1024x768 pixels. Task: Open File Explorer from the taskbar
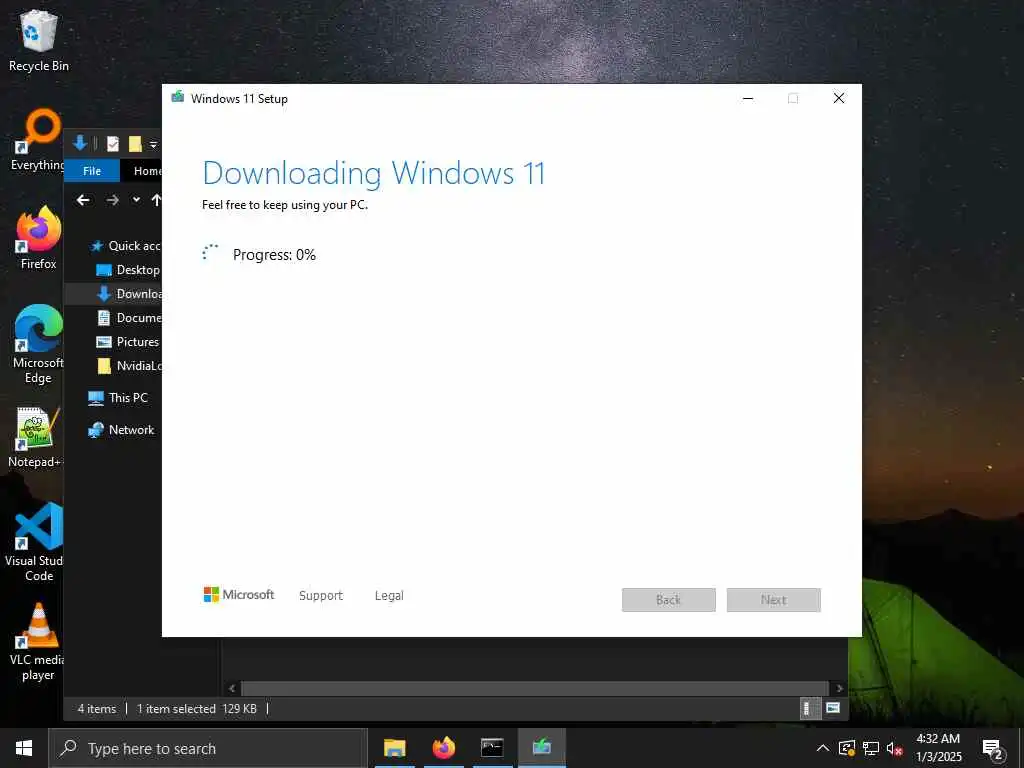click(x=394, y=748)
